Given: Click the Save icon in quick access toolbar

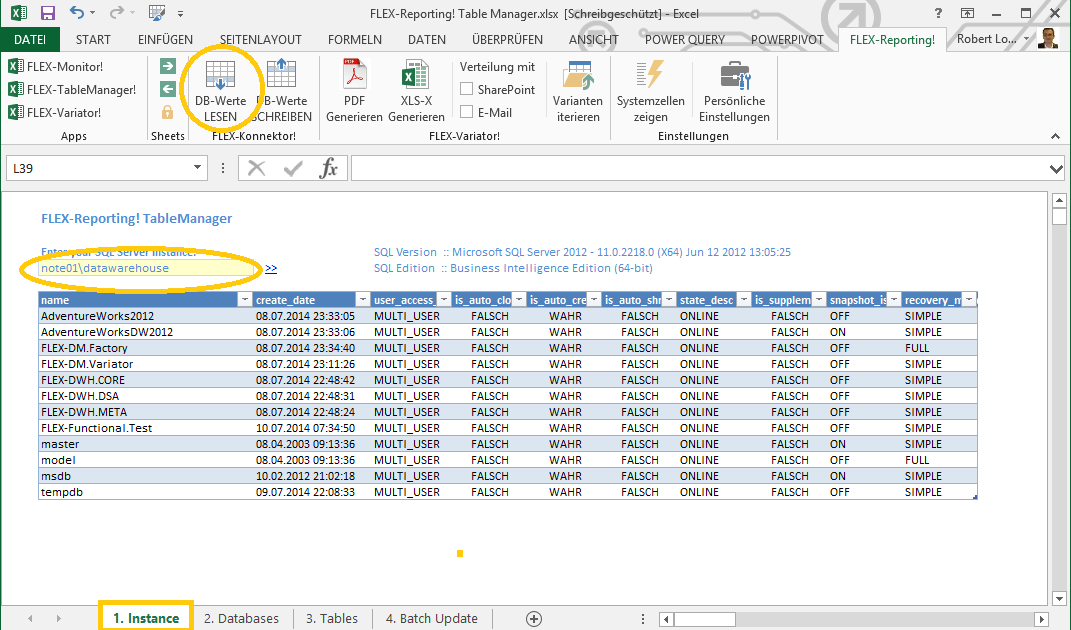Looking at the screenshot, I should pyautogui.click(x=47, y=13).
